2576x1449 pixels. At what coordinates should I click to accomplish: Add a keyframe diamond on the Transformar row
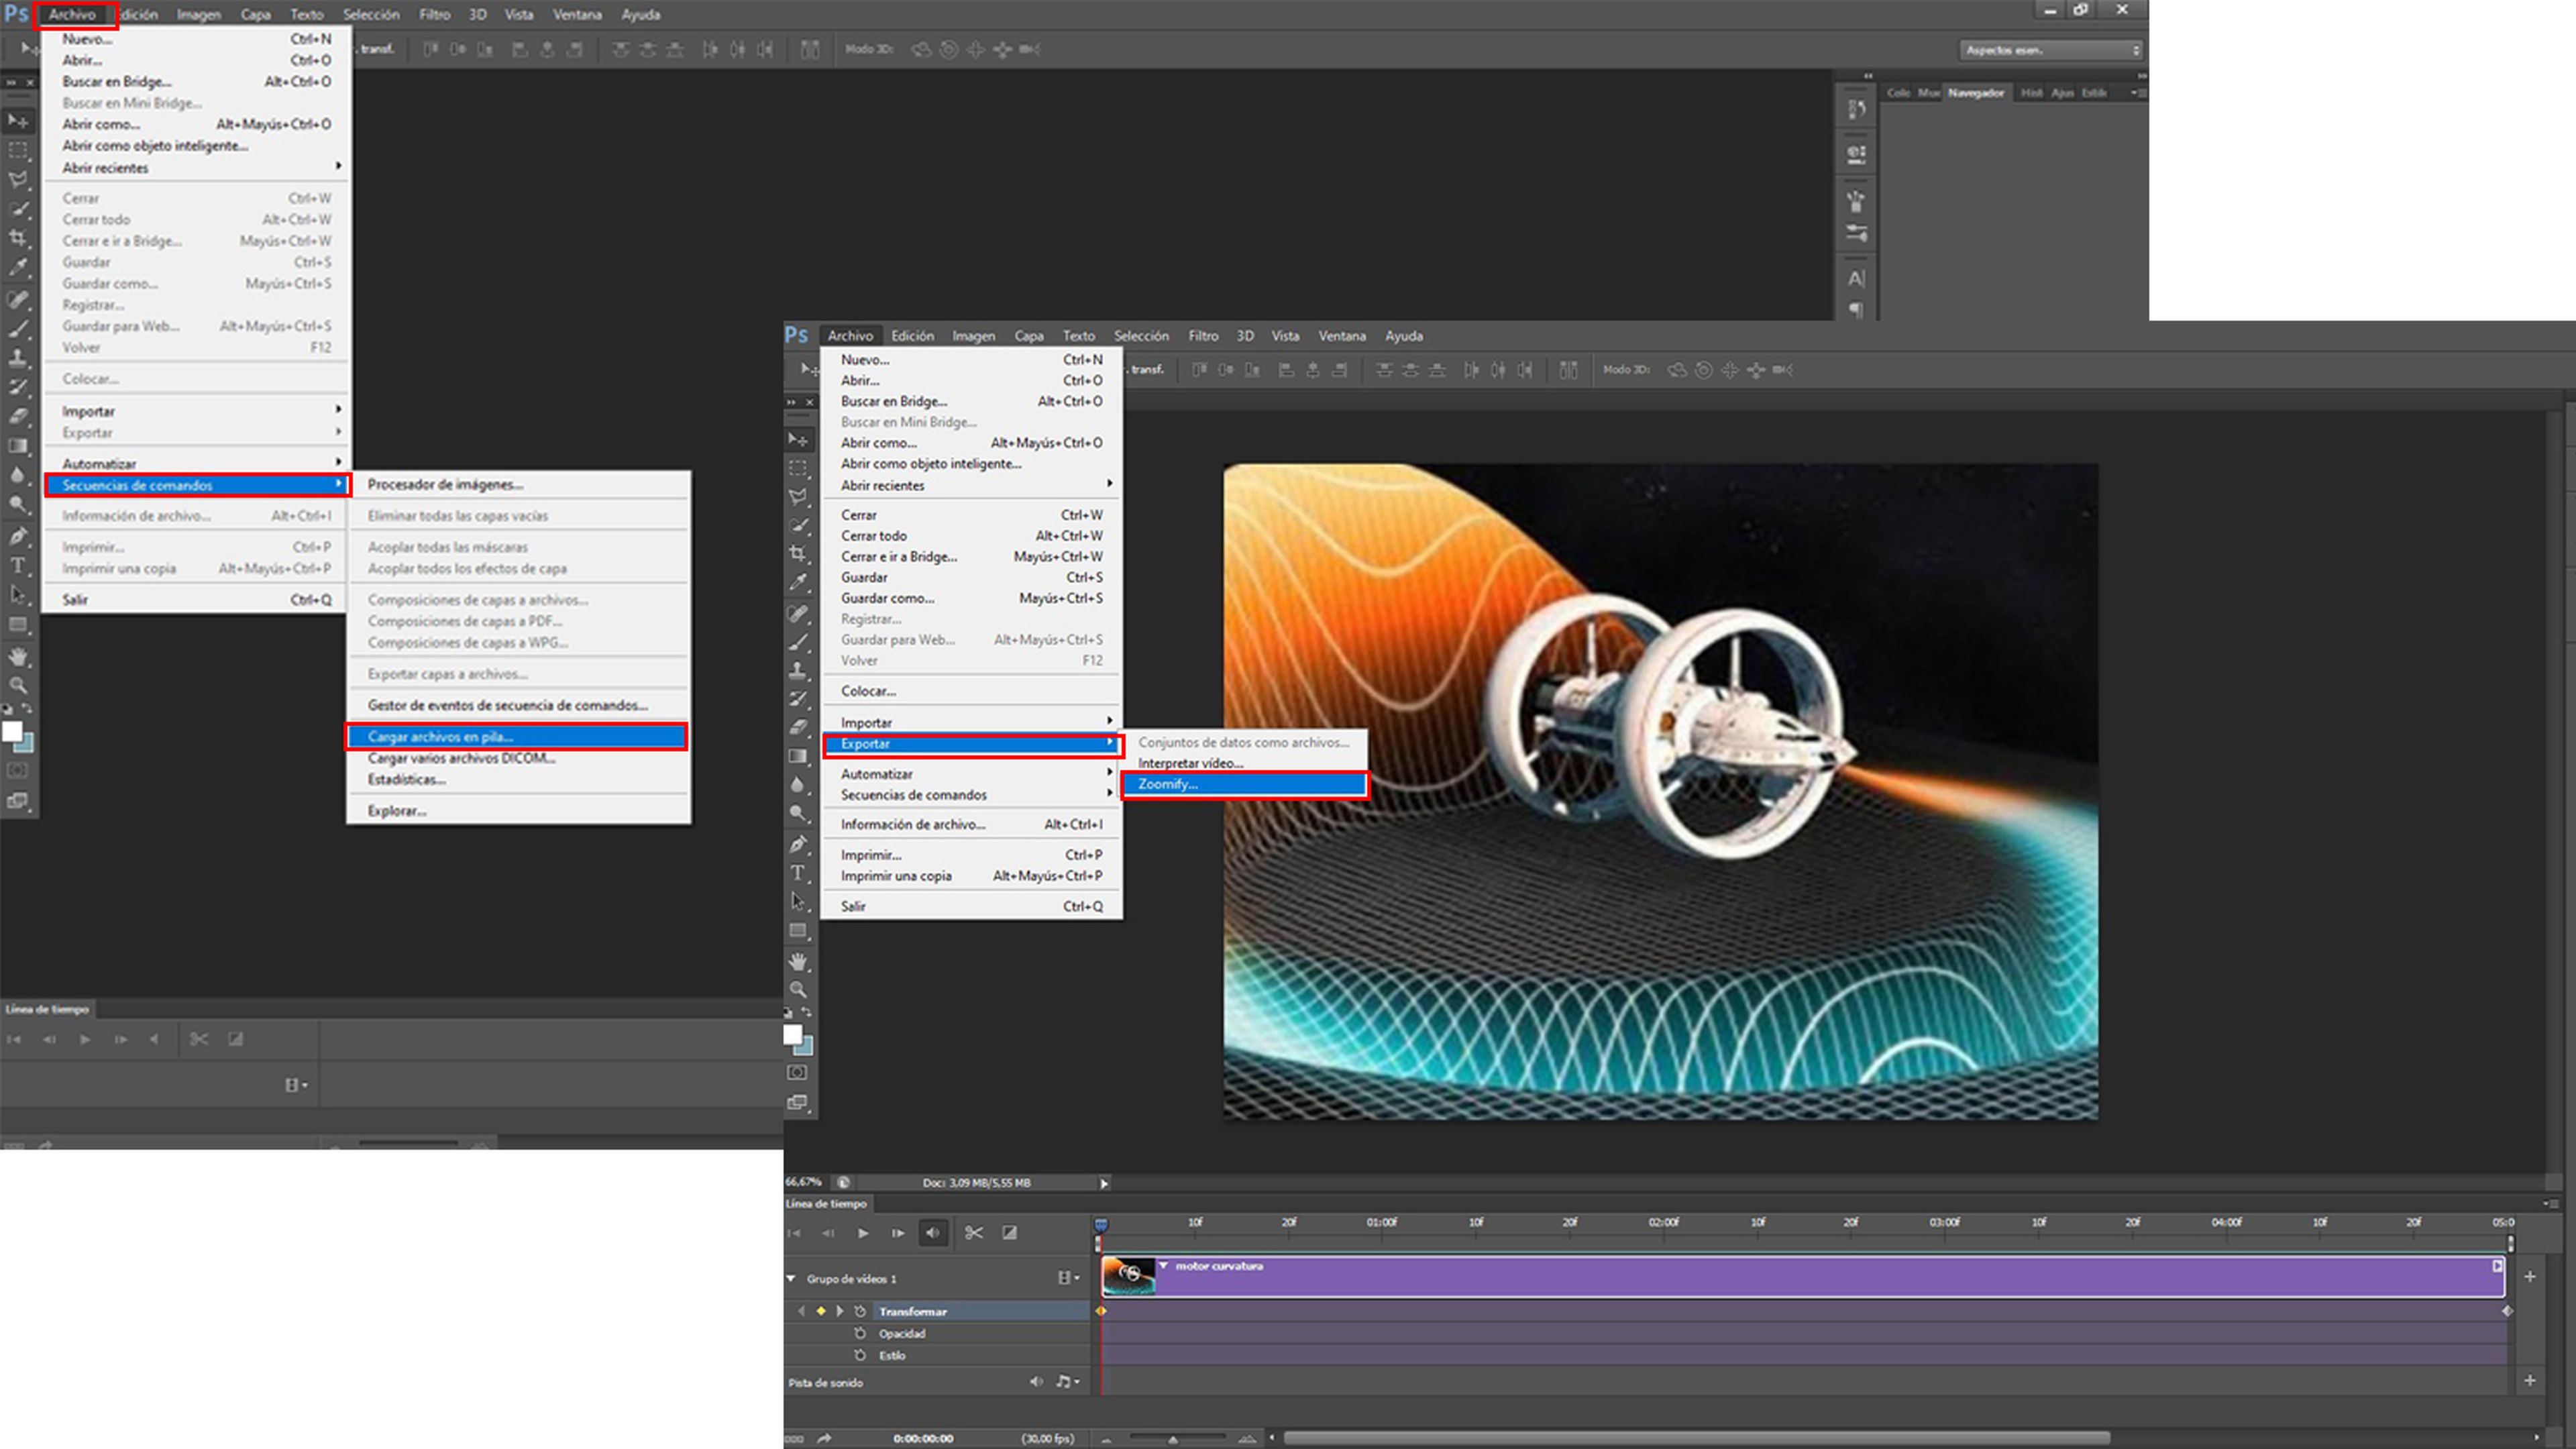(x=821, y=1311)
